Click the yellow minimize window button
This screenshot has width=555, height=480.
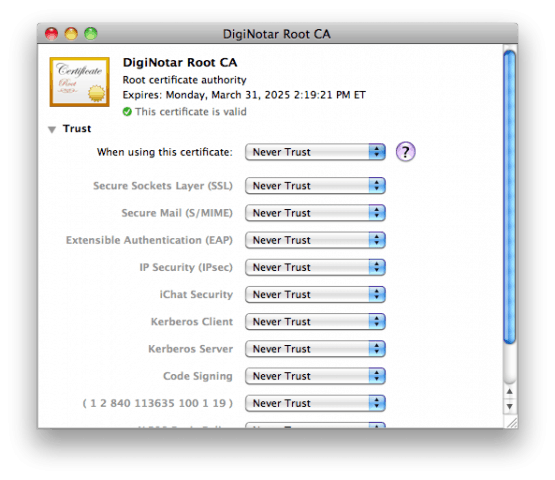coord(71,34)
